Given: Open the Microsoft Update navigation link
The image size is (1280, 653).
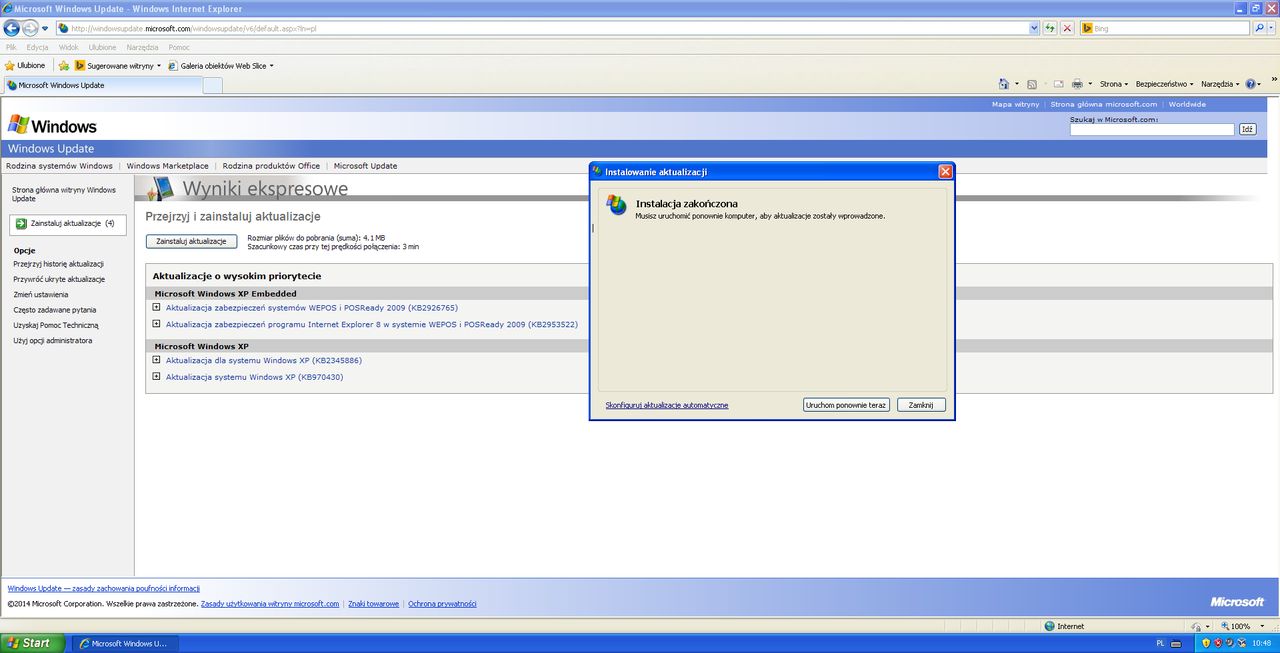Looking at the screenshot, I should coord(365,166).
